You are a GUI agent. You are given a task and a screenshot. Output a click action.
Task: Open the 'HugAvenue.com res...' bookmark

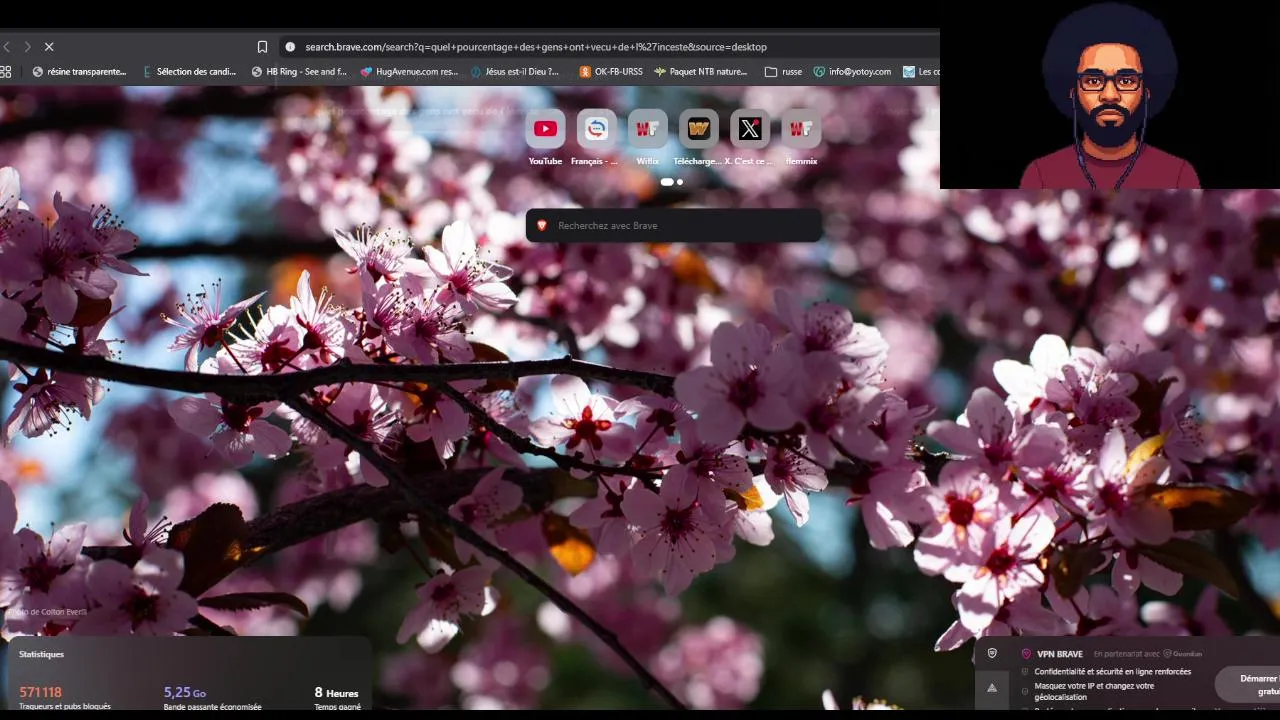[409, 72]
